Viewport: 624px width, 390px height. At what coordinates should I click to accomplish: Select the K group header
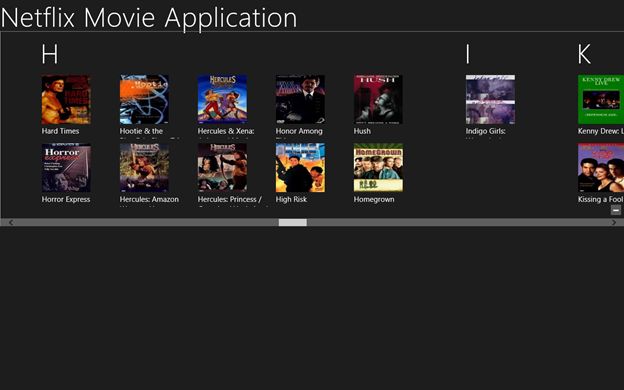point(584,54)
